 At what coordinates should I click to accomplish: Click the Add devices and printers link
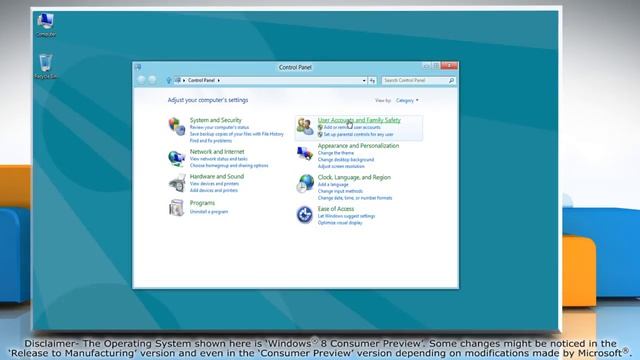[x=213, y=190]
